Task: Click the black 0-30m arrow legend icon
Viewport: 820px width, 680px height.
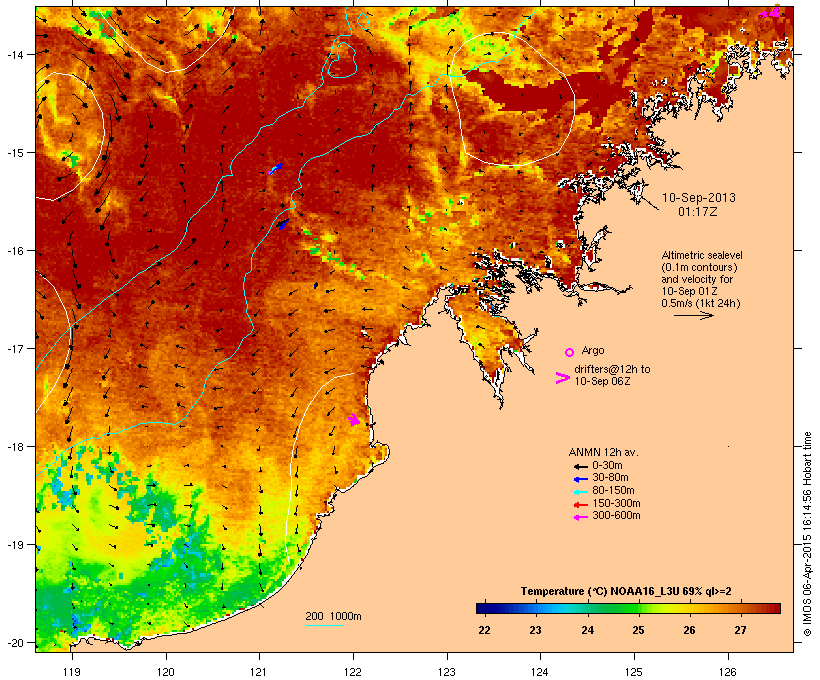Action: point(581,466)
